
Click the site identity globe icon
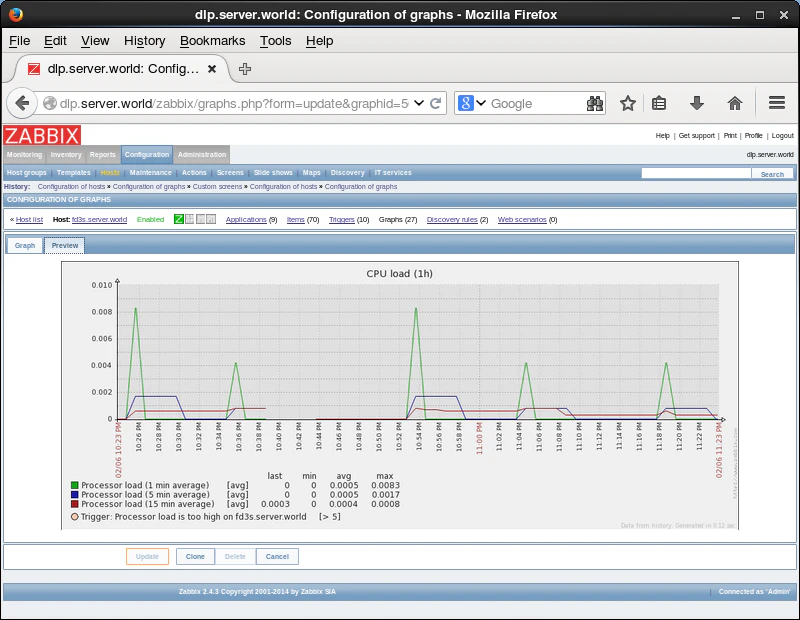coord(49,104)
